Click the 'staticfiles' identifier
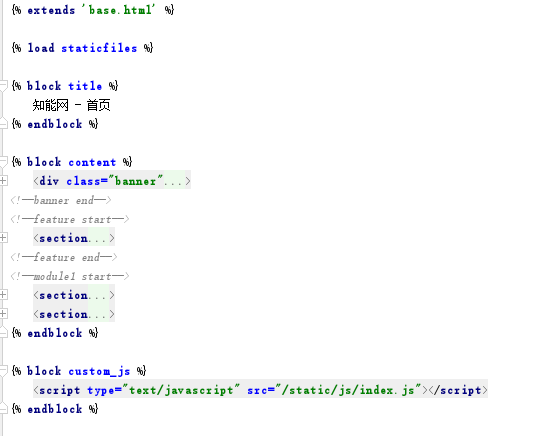538x436 pixels. pos(99,48)
